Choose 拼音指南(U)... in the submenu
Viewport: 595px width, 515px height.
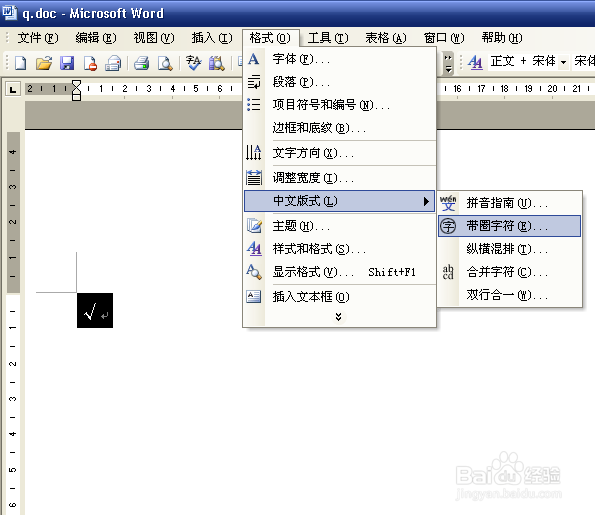click(509, 203)
